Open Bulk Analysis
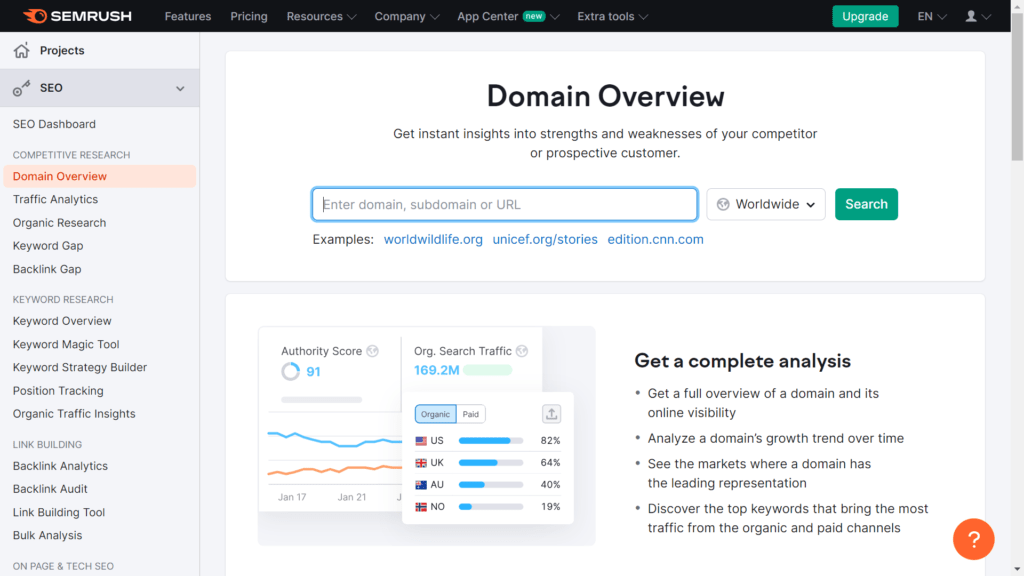 click(47, 535)
